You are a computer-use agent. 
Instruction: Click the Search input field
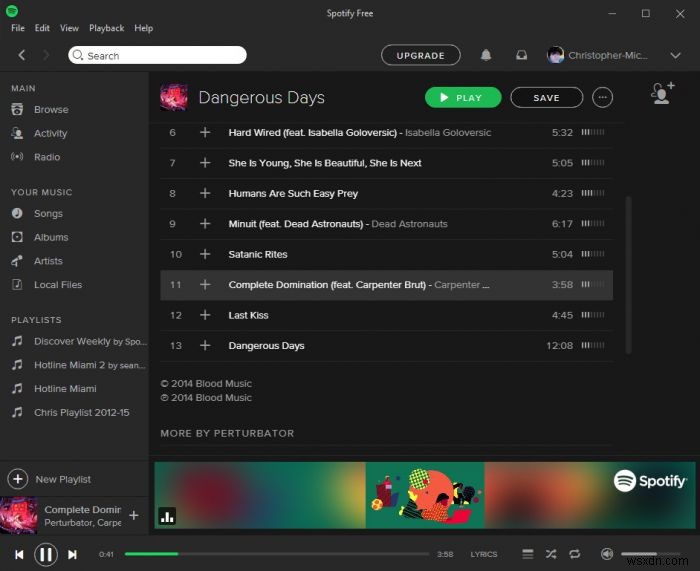157,55
